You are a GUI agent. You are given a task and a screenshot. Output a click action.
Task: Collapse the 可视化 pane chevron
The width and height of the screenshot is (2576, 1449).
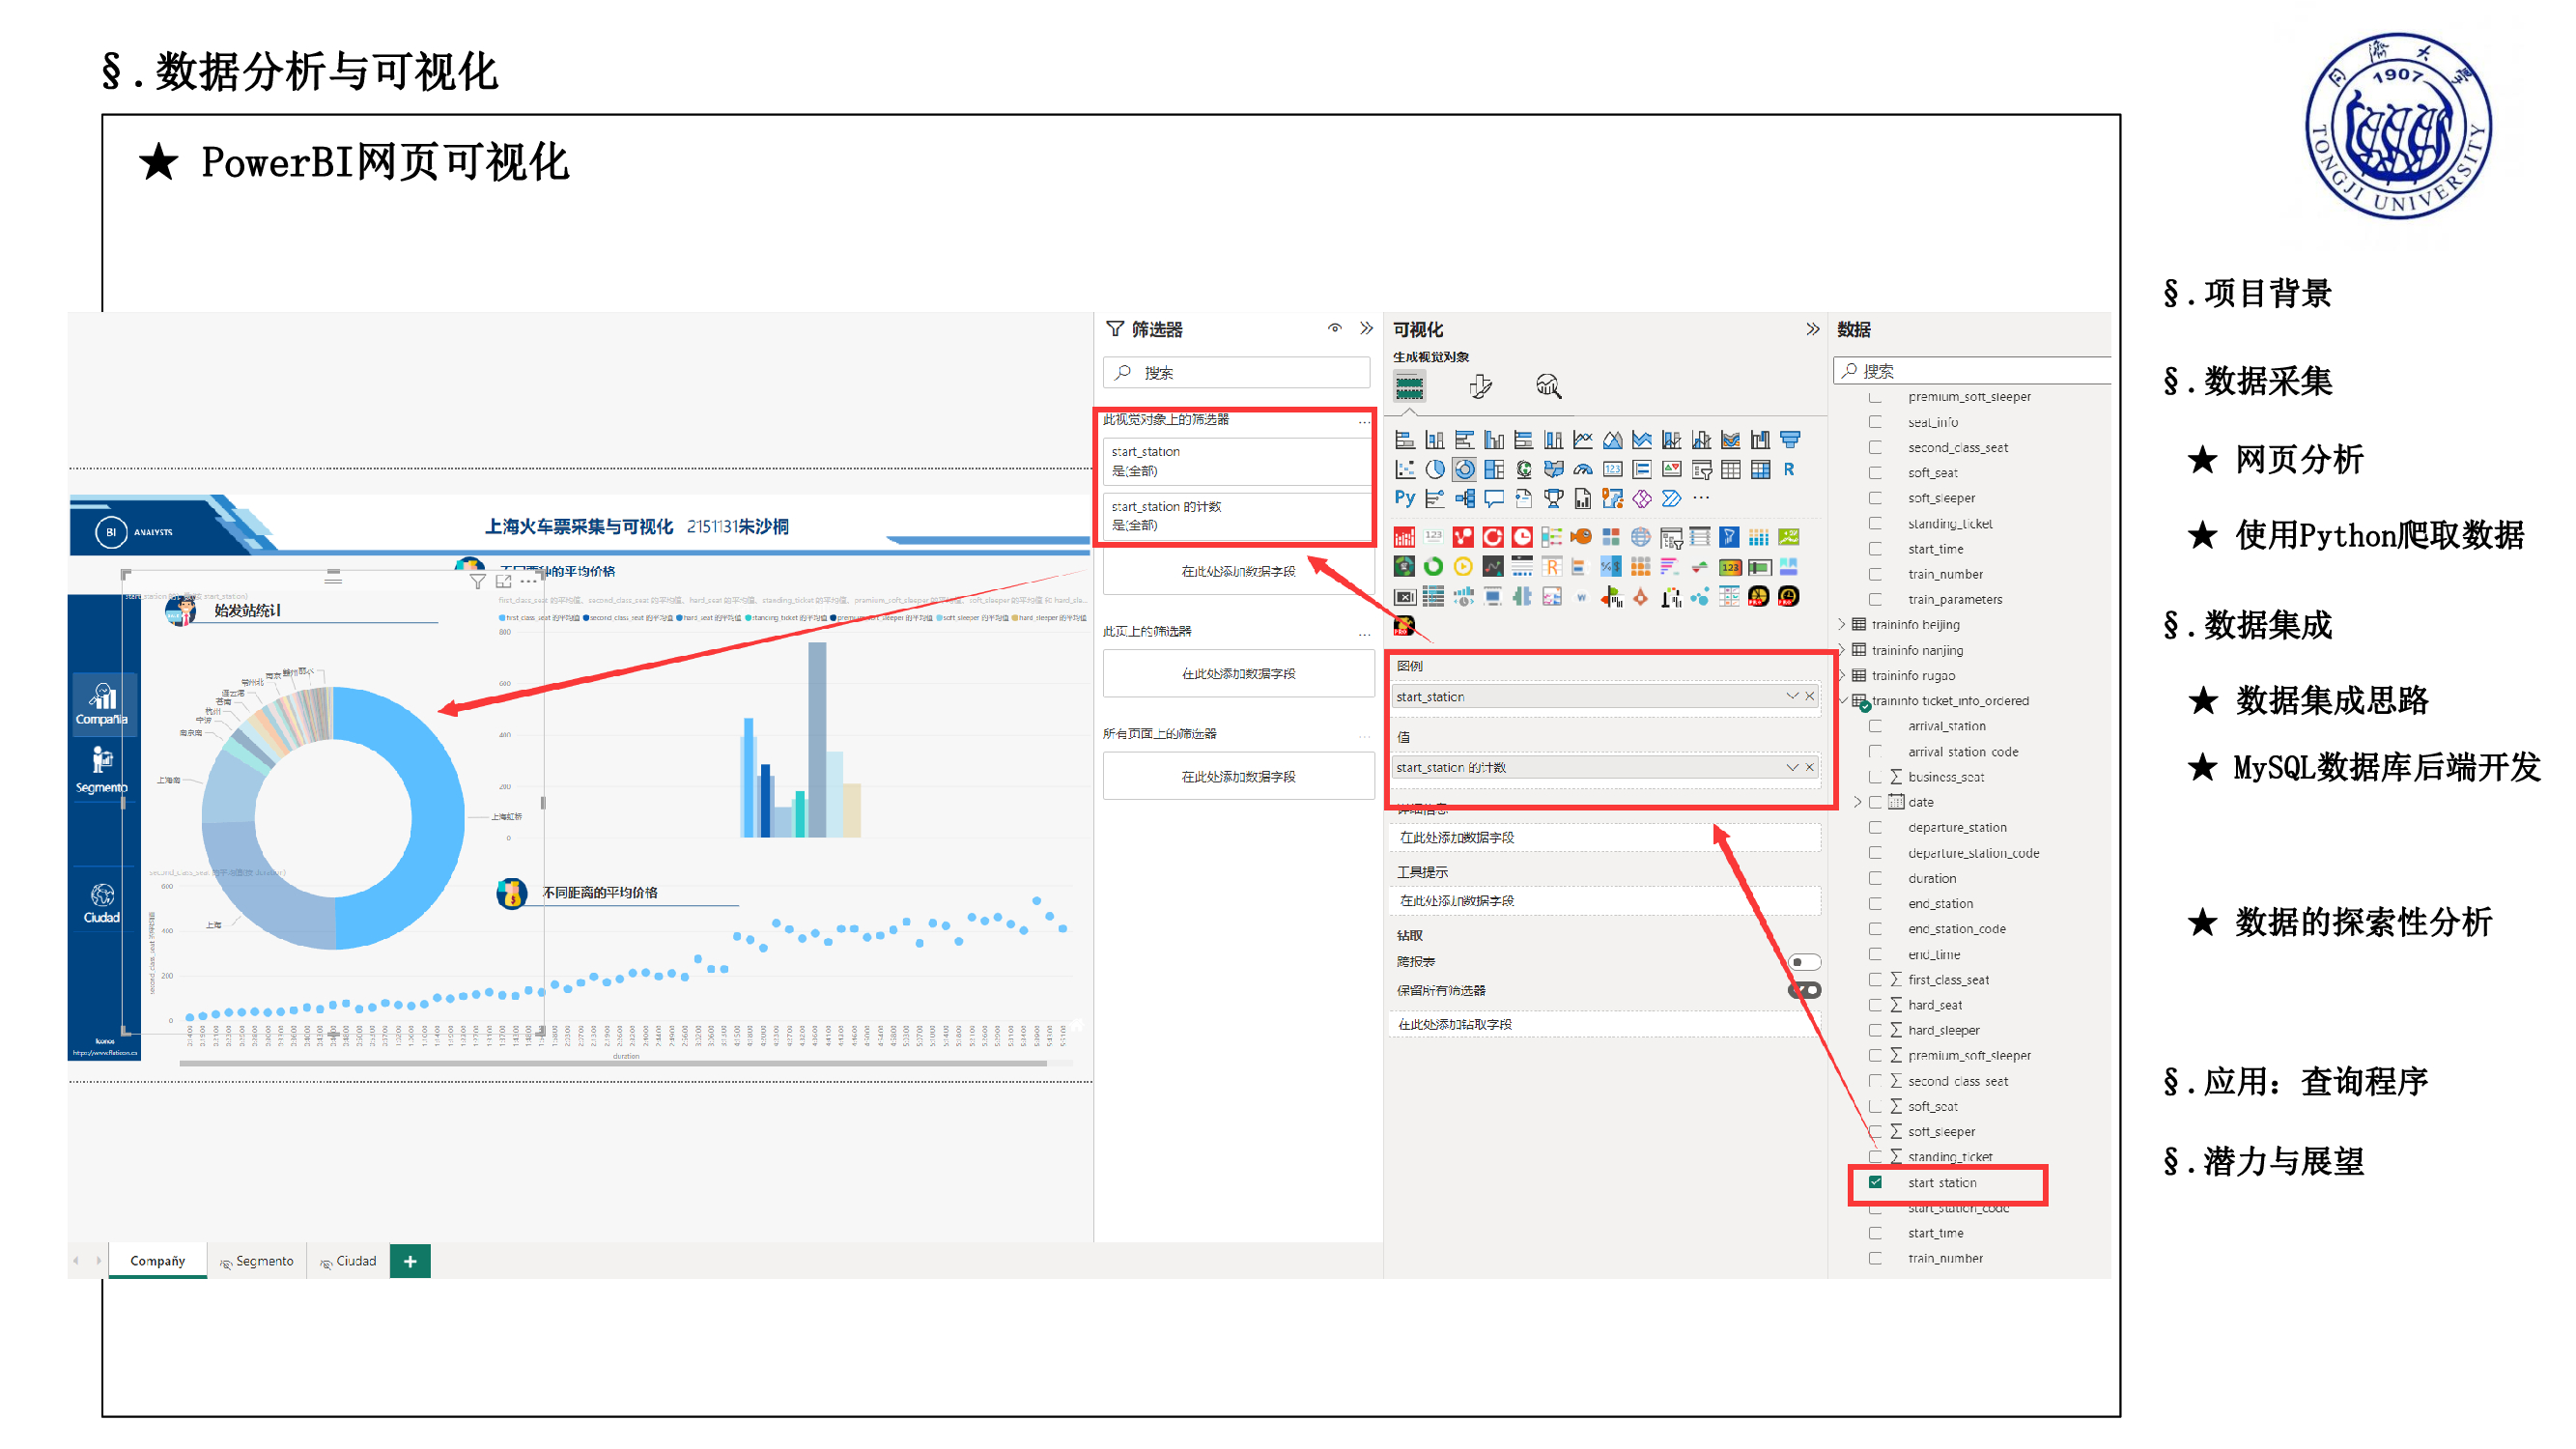[1812, 329]
